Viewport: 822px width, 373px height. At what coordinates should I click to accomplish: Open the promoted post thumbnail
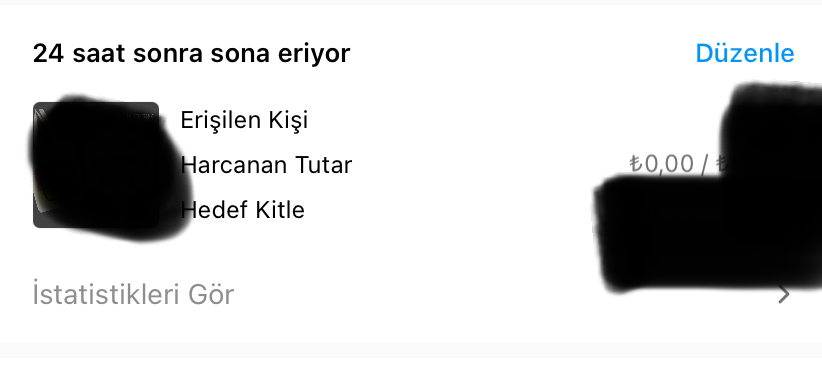point(96,164)
